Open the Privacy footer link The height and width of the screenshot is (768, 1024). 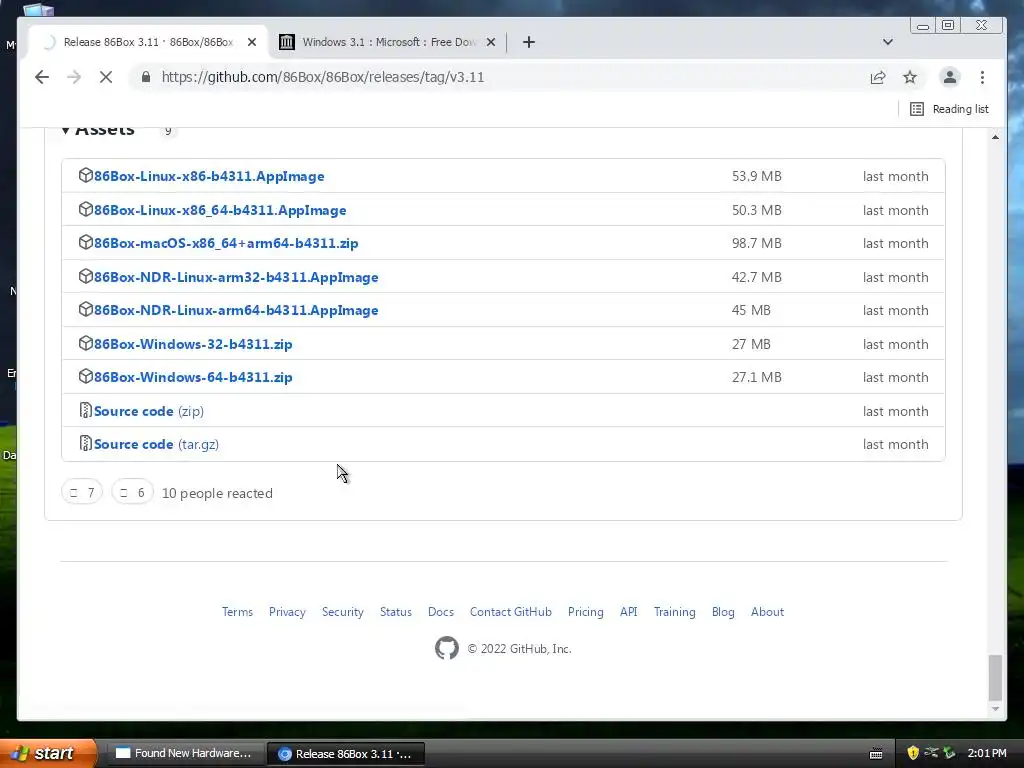(287, 612)
